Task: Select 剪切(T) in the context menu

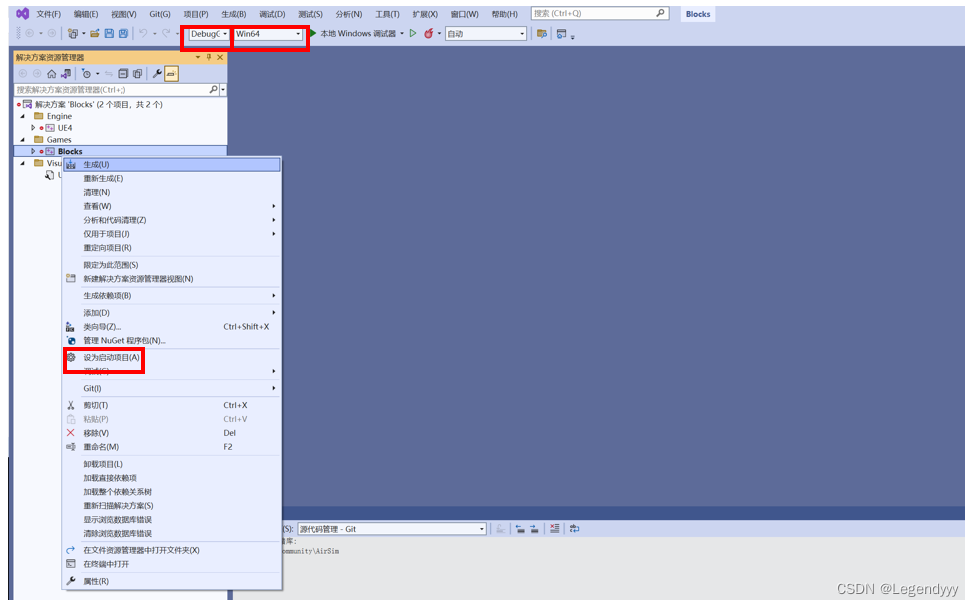Action: pos(172,405)
